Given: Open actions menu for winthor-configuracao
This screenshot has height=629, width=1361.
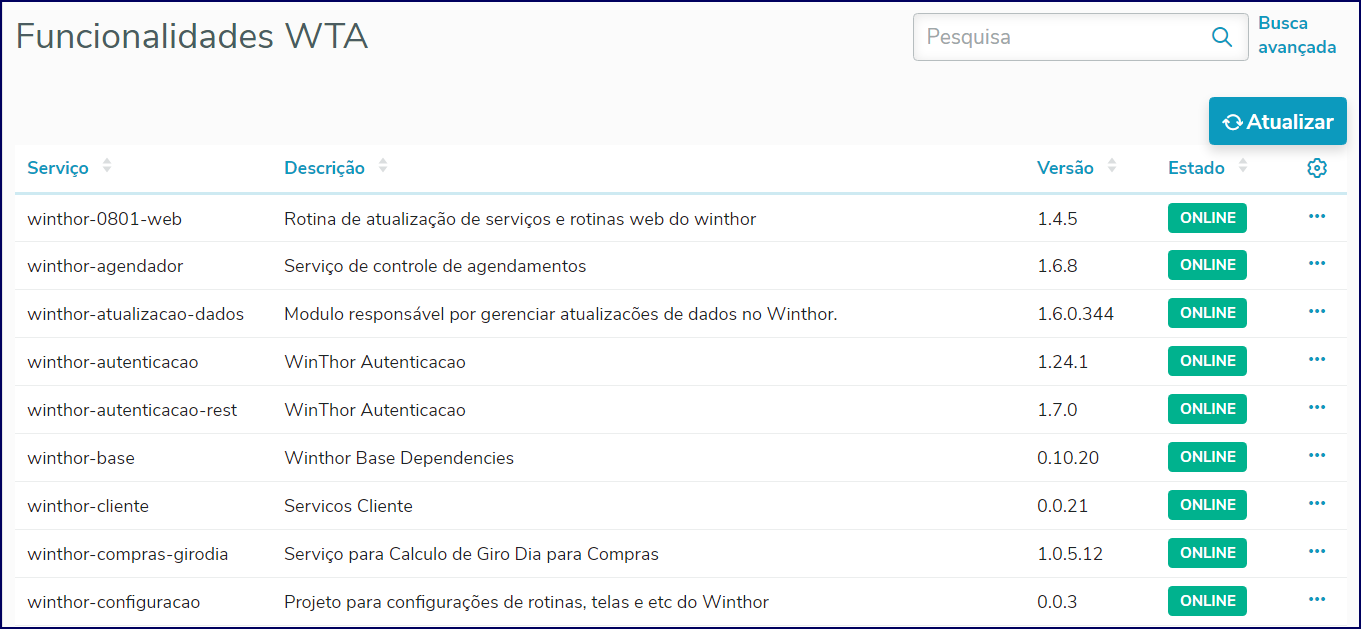Looking at the screenshot, I should [1316, 600].
